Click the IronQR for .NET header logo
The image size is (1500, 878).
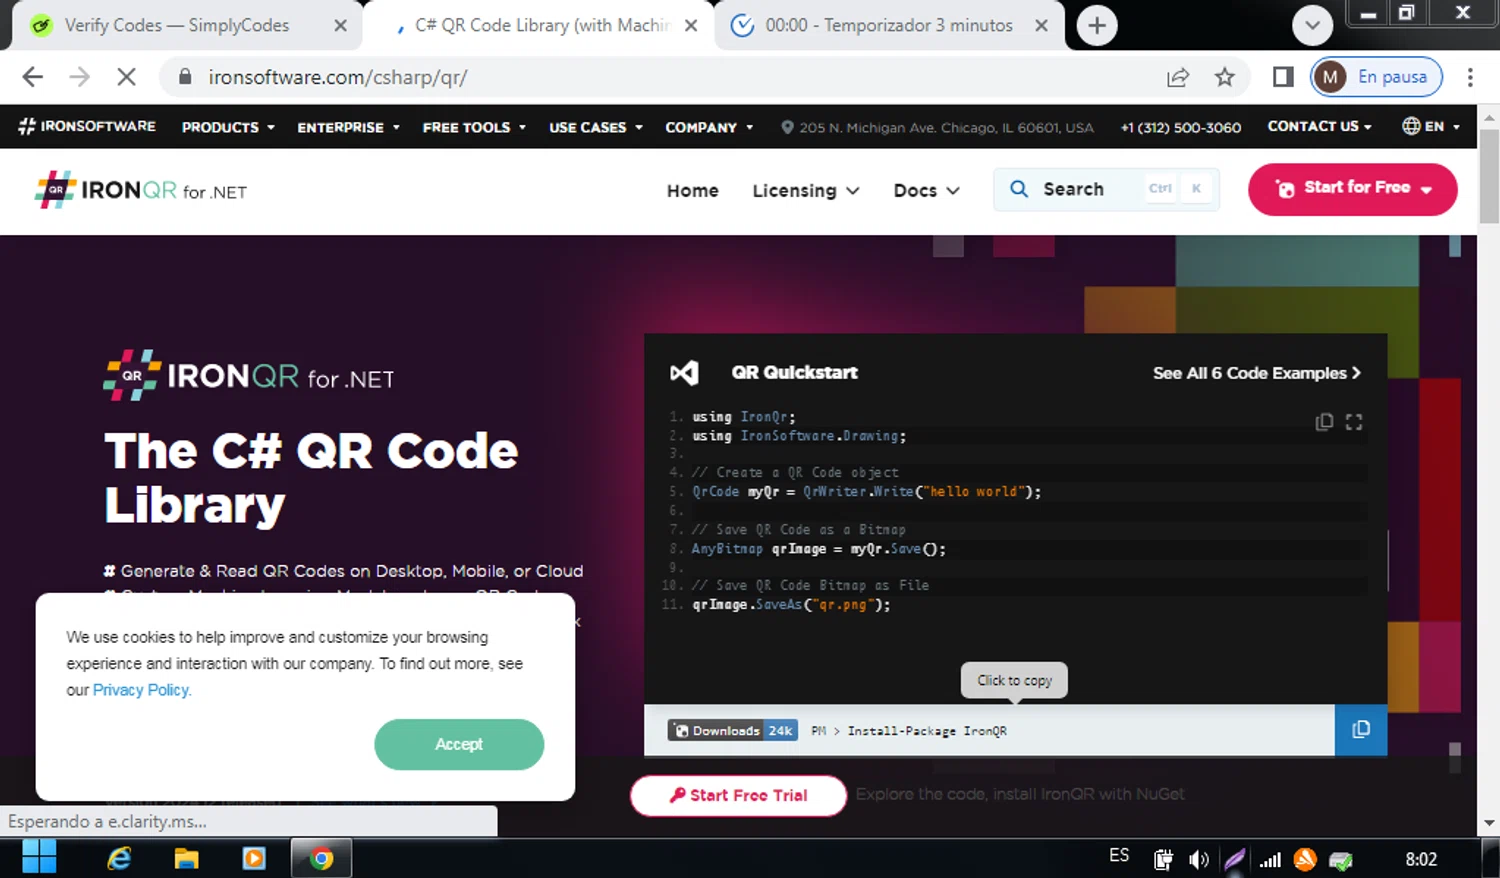141,190
